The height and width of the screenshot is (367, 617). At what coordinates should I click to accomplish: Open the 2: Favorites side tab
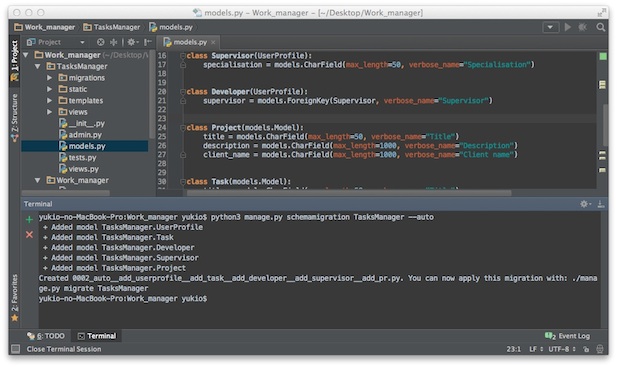point(15,297)
